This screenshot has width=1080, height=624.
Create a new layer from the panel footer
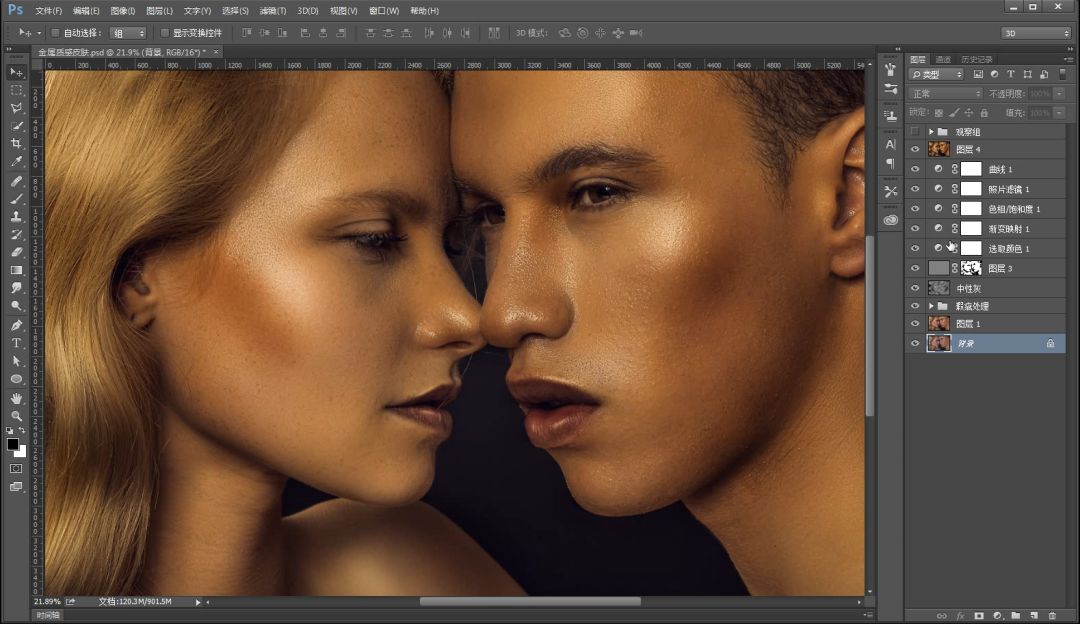(1033, 616)
